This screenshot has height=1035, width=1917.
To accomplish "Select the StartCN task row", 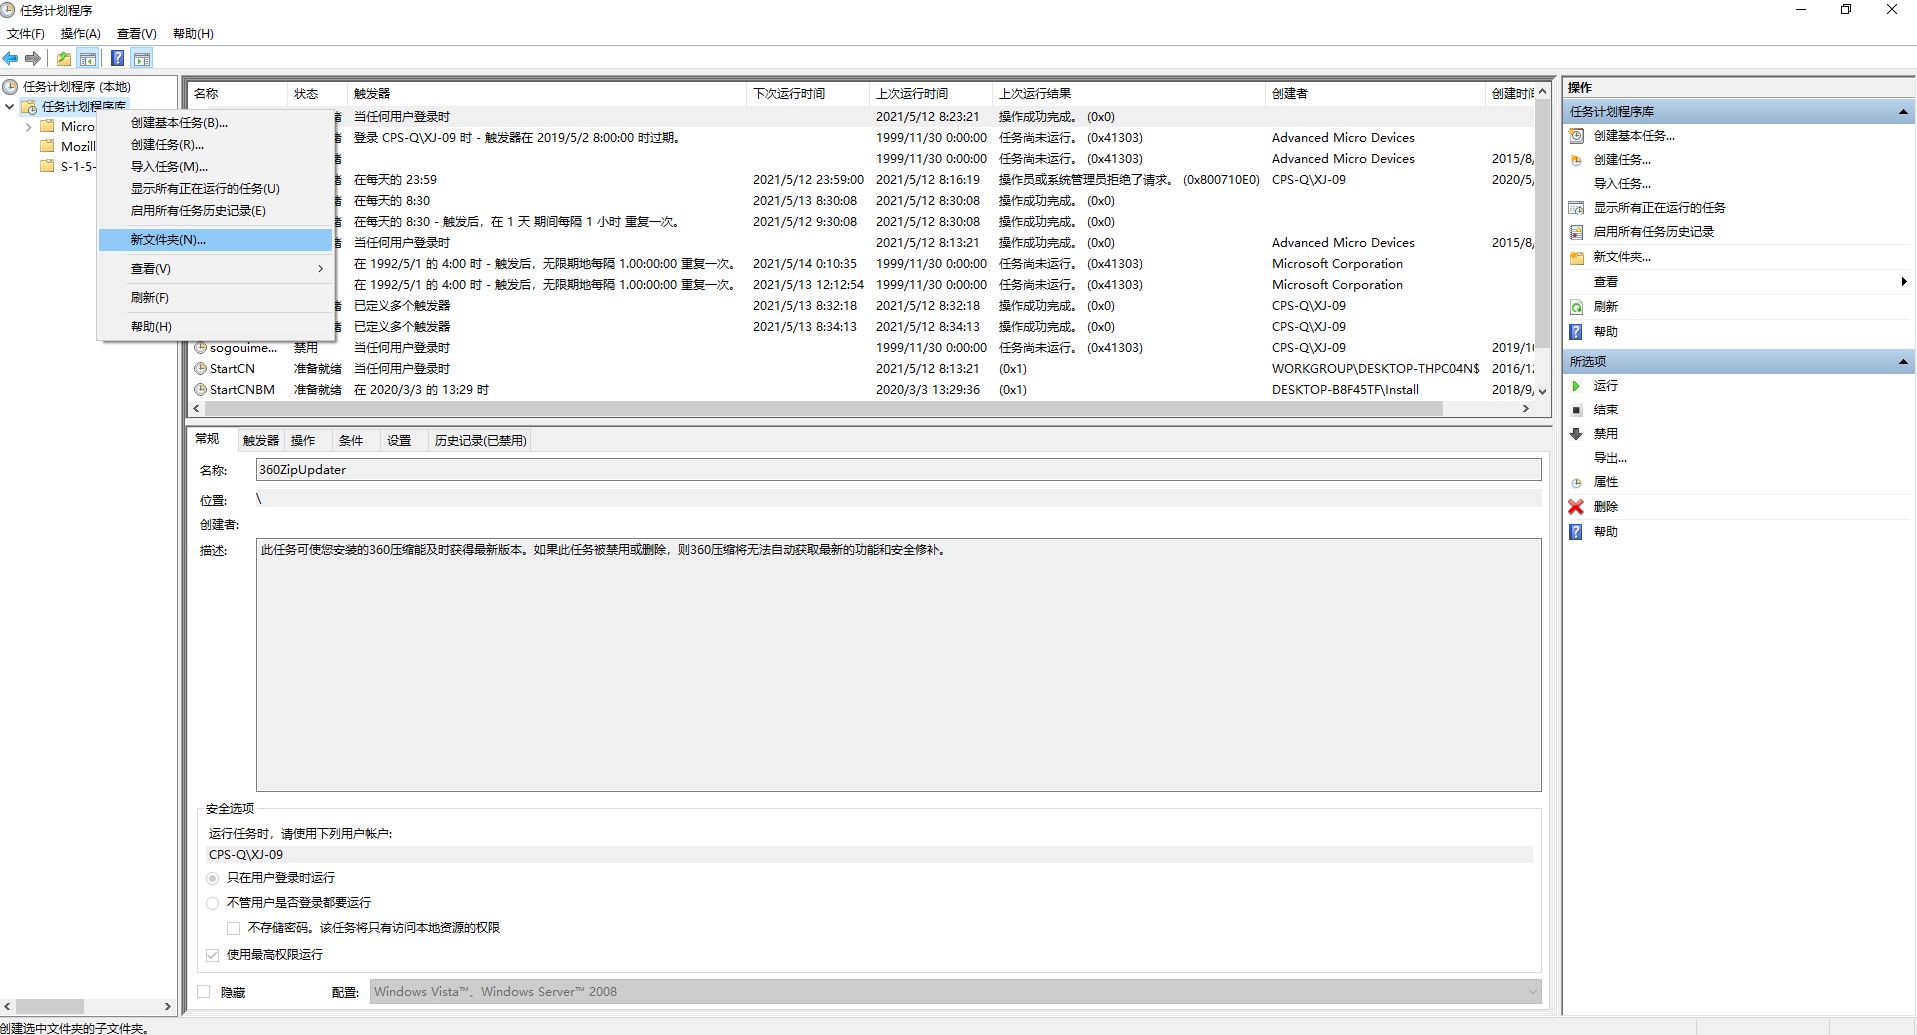I will point(232,369).
